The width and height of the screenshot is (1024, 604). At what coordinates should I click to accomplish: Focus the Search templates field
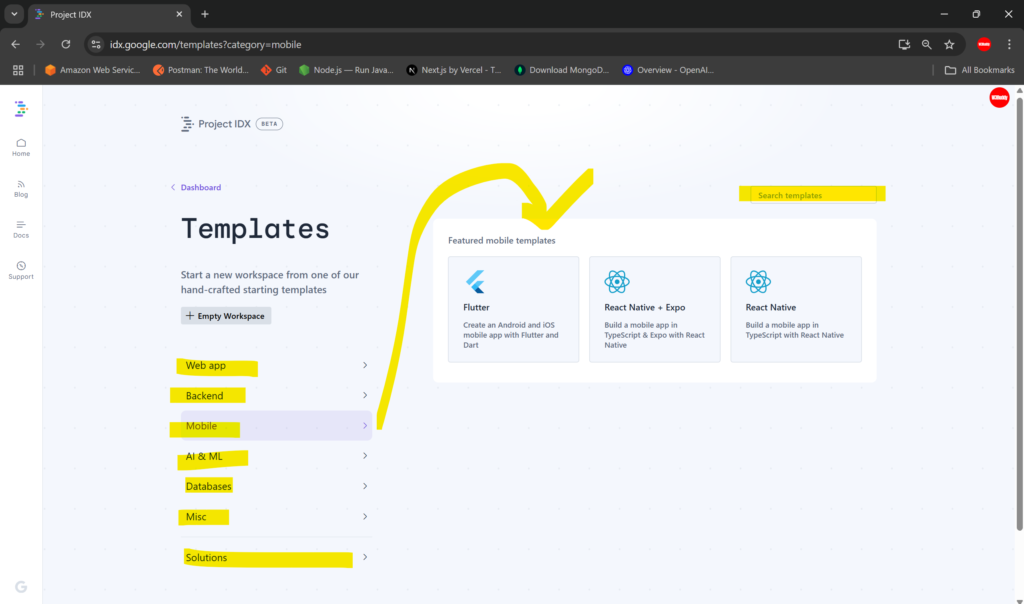(x=813, y=195)
